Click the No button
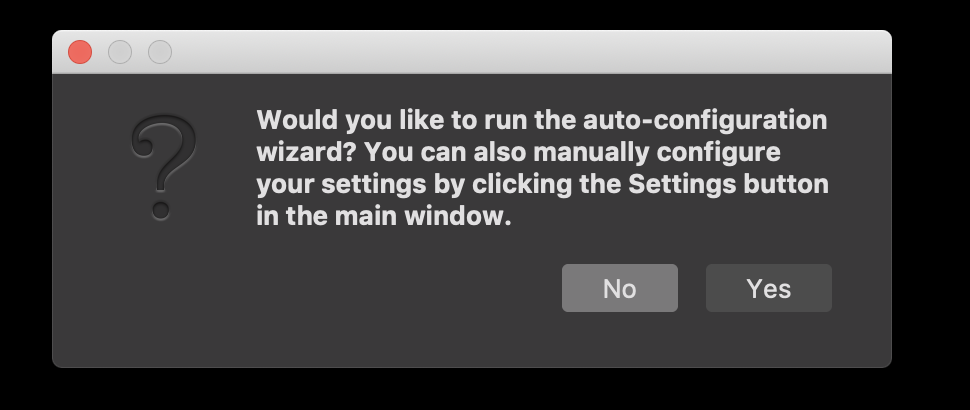This screenshot has height=410, width=970. tap(619, 288)
